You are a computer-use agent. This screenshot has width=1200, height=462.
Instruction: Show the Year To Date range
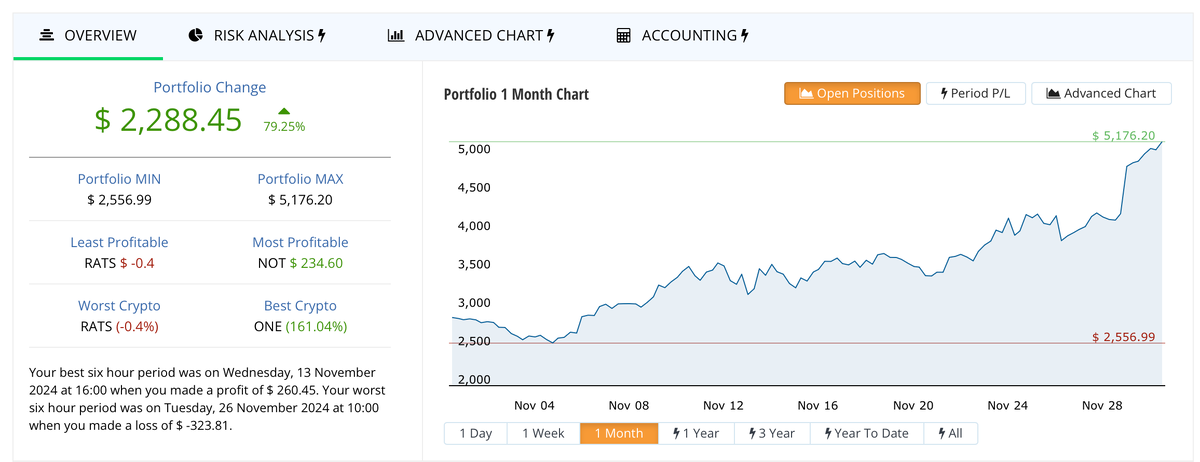[866, 433]
